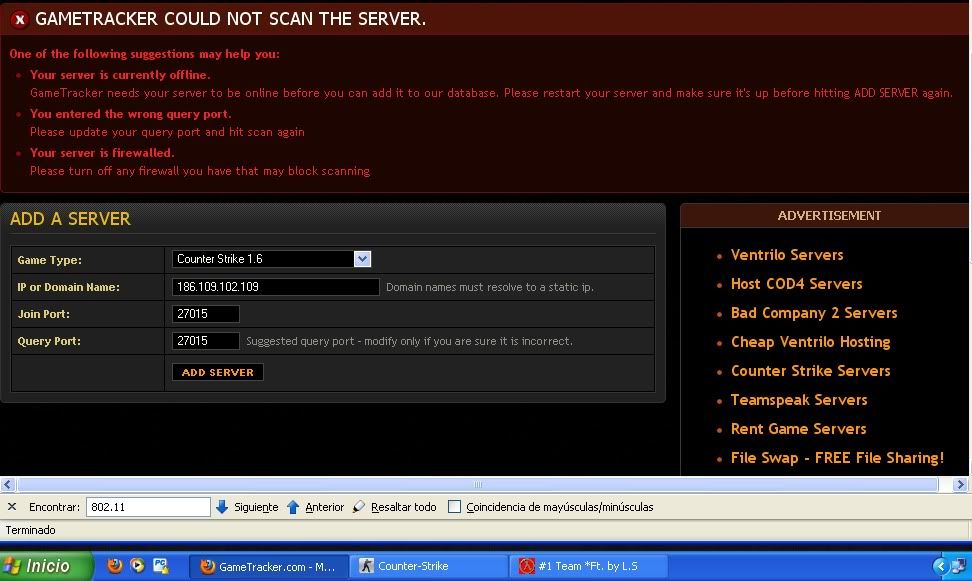Go to Counter Strike Servers link
972x581 pixels.
(x=810, y=371)
